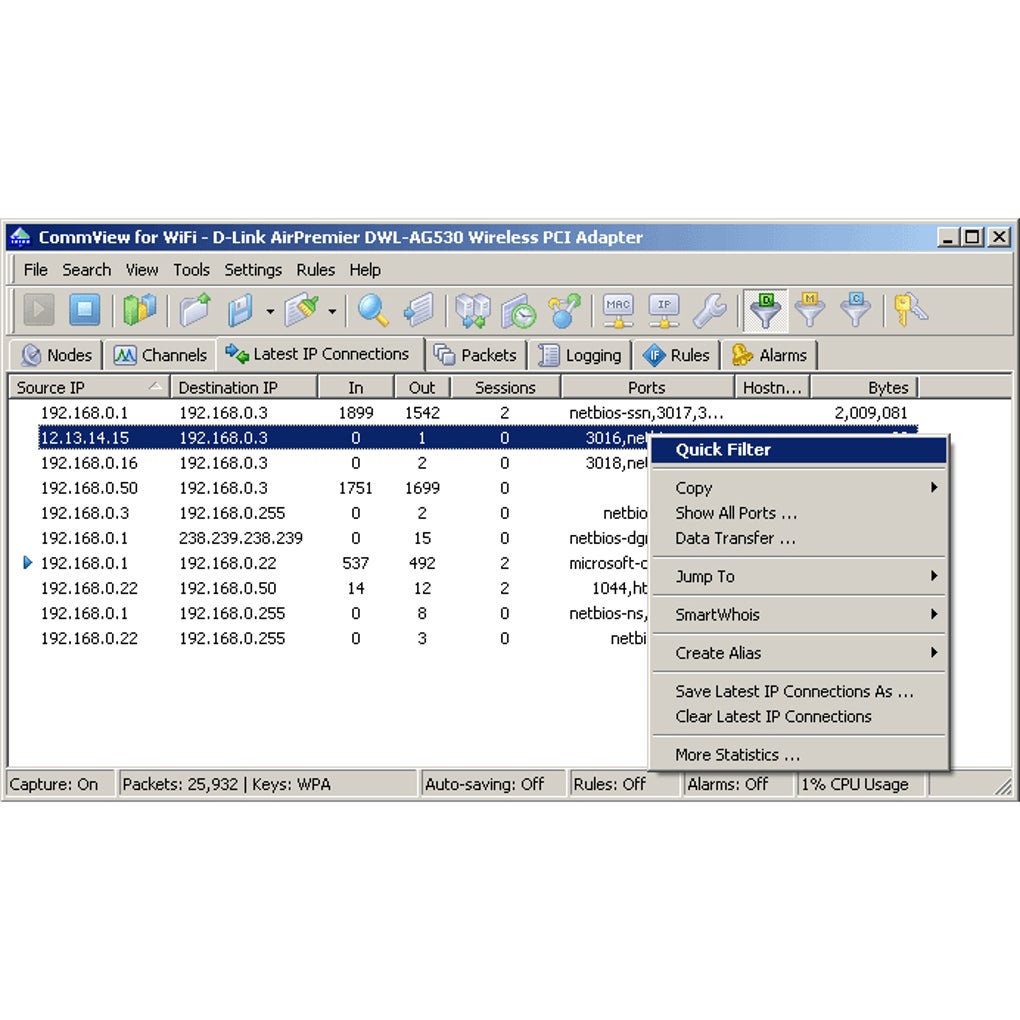The height and width of the screenshot is (1020, 1020).
Task: Click the floppy disk save icon
Action: coord(241,310)
